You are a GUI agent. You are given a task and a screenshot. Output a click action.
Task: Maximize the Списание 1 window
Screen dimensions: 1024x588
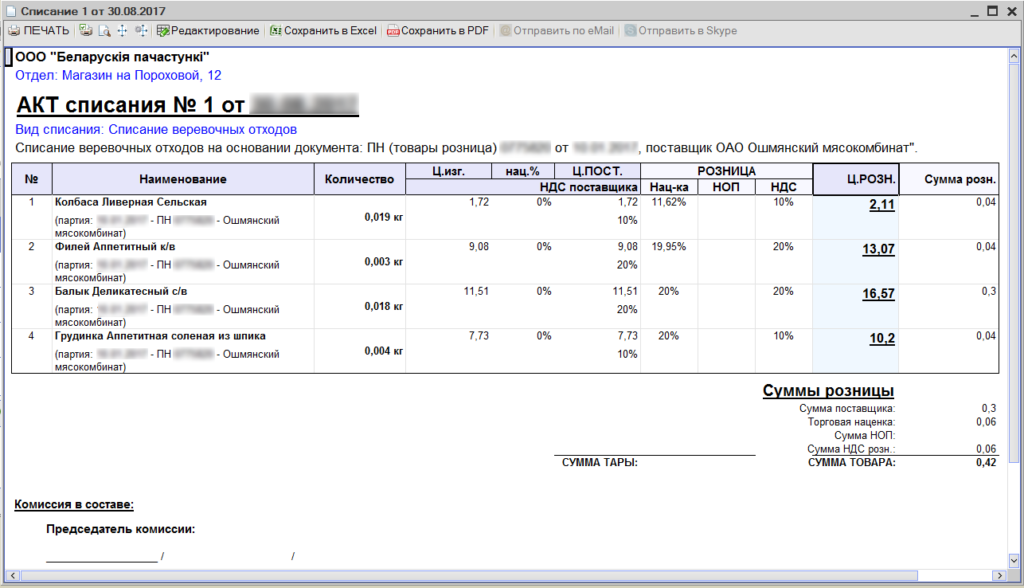point(993,10)
